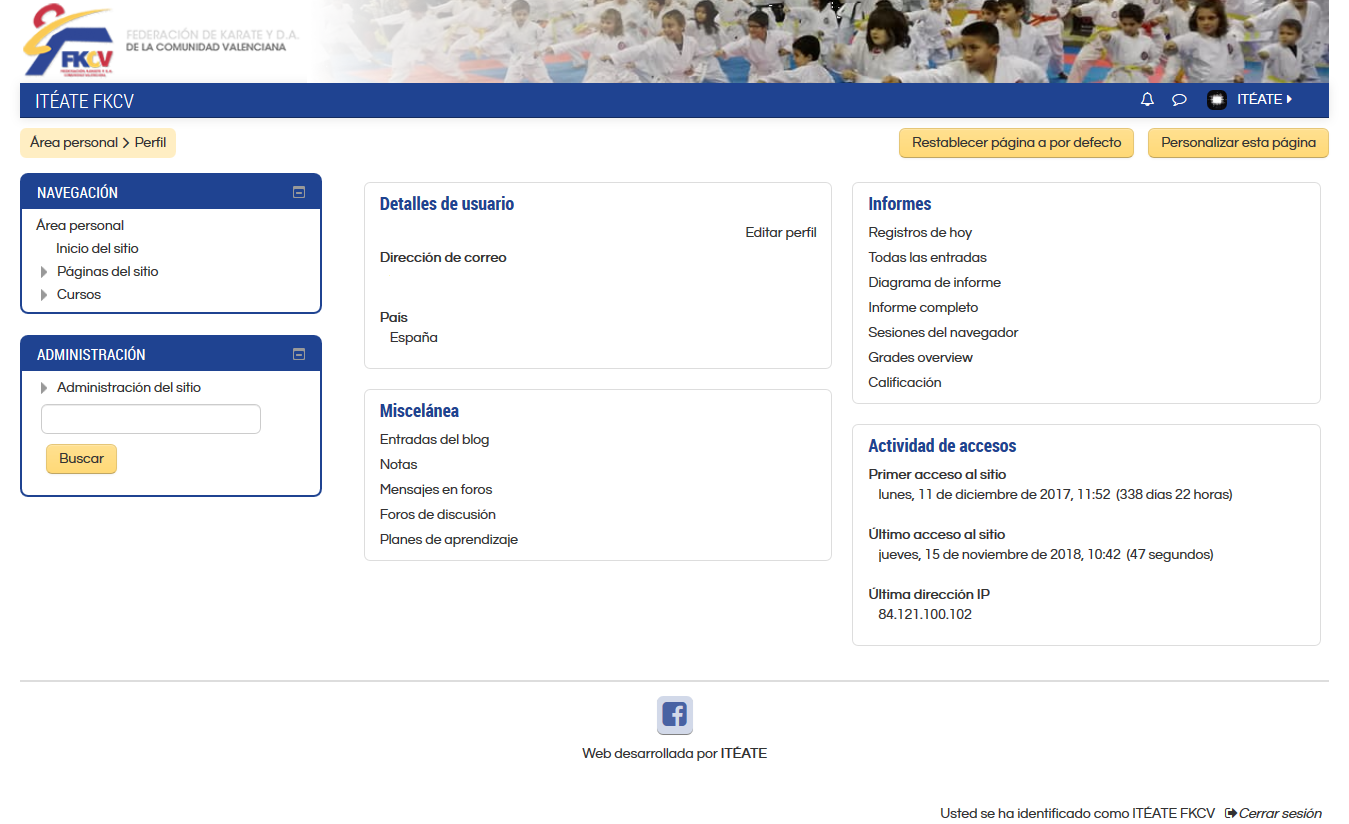1349x824 pixels.
Task: Click the Cerrar sesión logout arrow icon
Action: click(1230, 813)
